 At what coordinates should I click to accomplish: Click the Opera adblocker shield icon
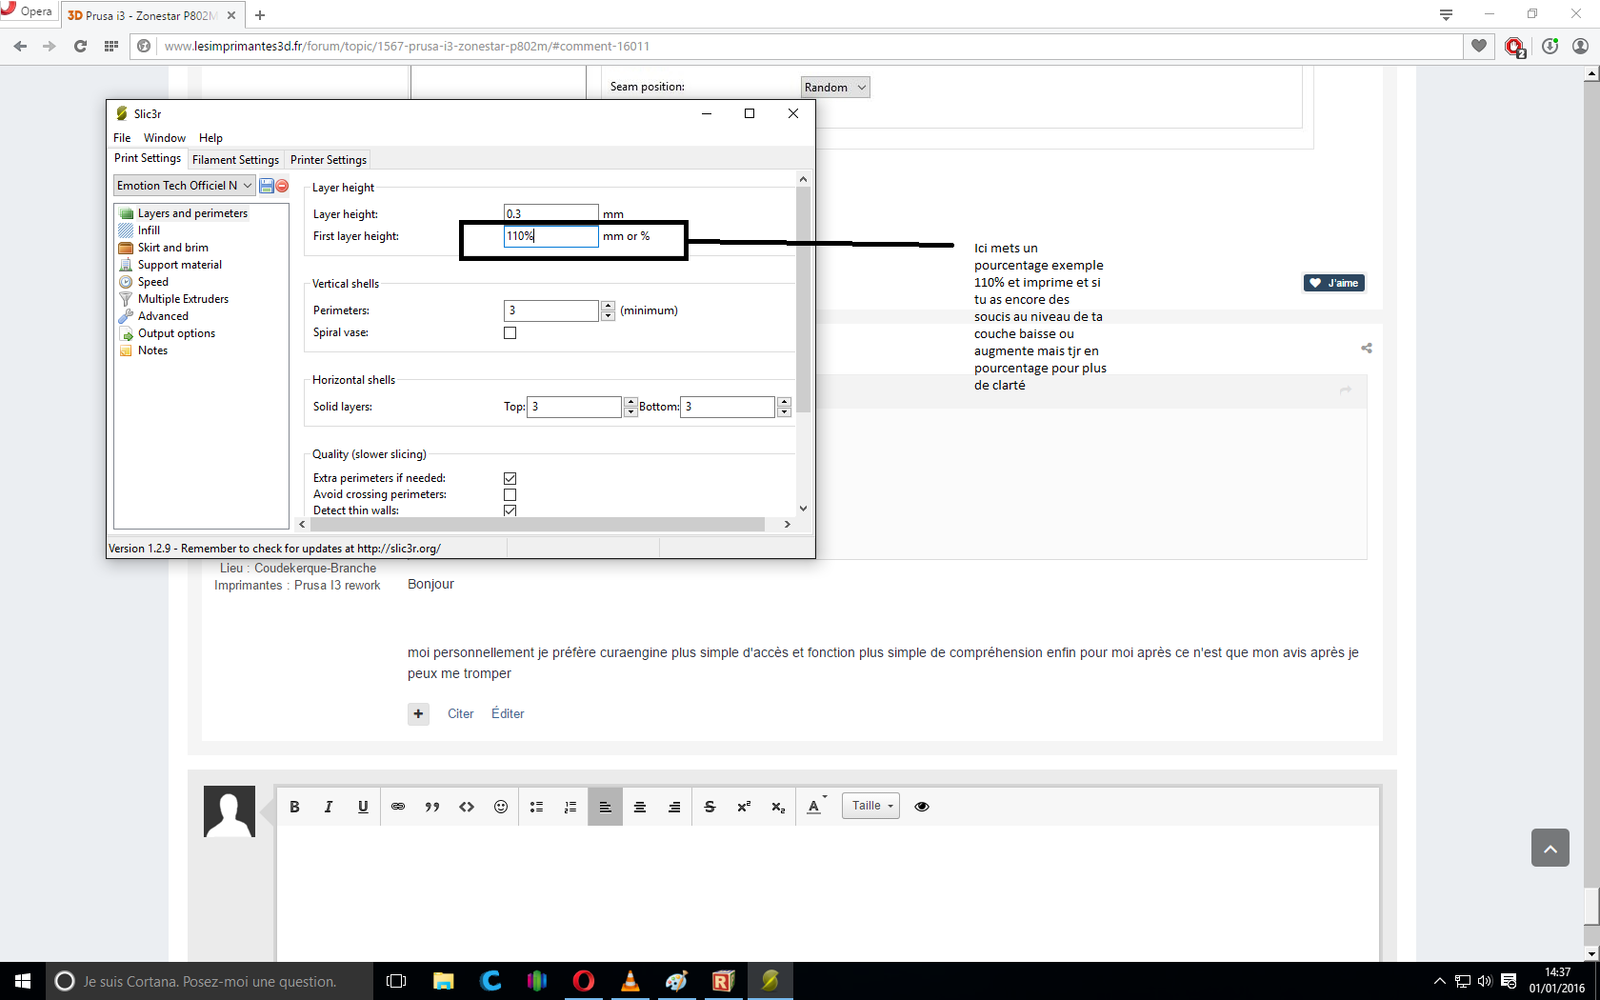coord(1514,46)
